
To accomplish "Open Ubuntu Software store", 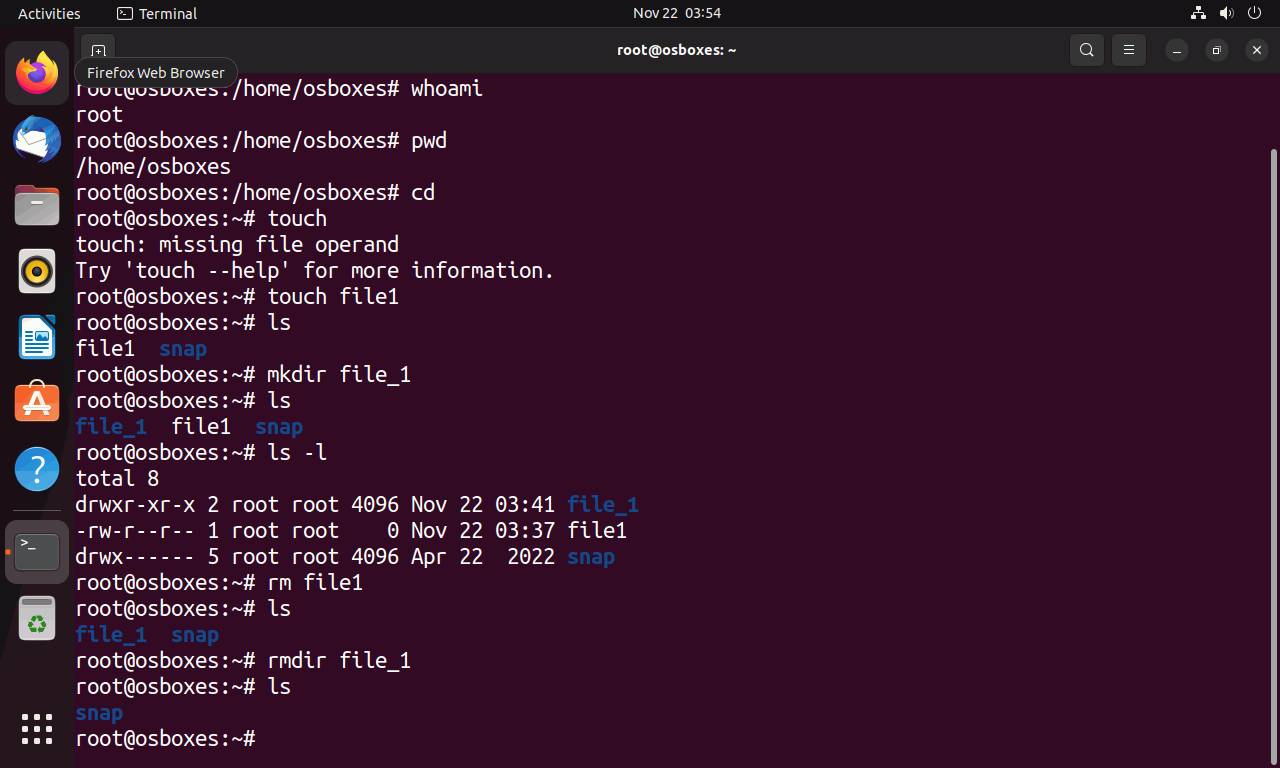I will tap(37, 403).
